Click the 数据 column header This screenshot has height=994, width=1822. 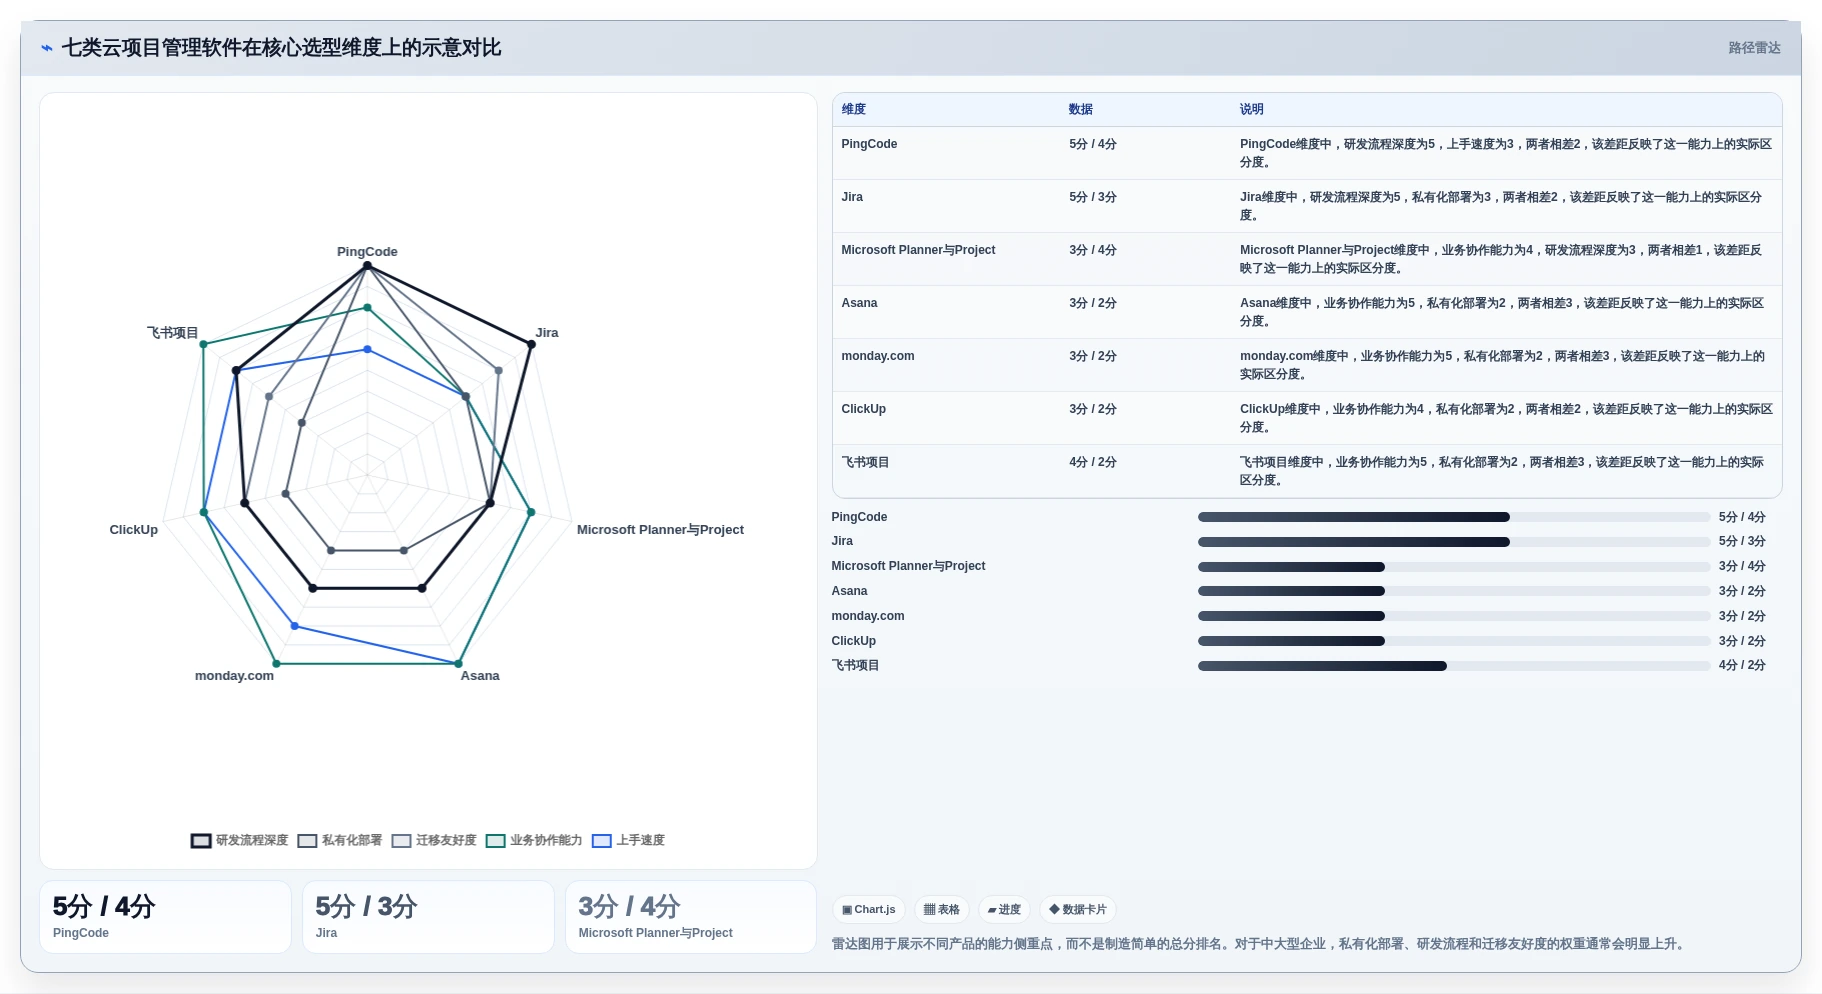(x=1080, y=110)
